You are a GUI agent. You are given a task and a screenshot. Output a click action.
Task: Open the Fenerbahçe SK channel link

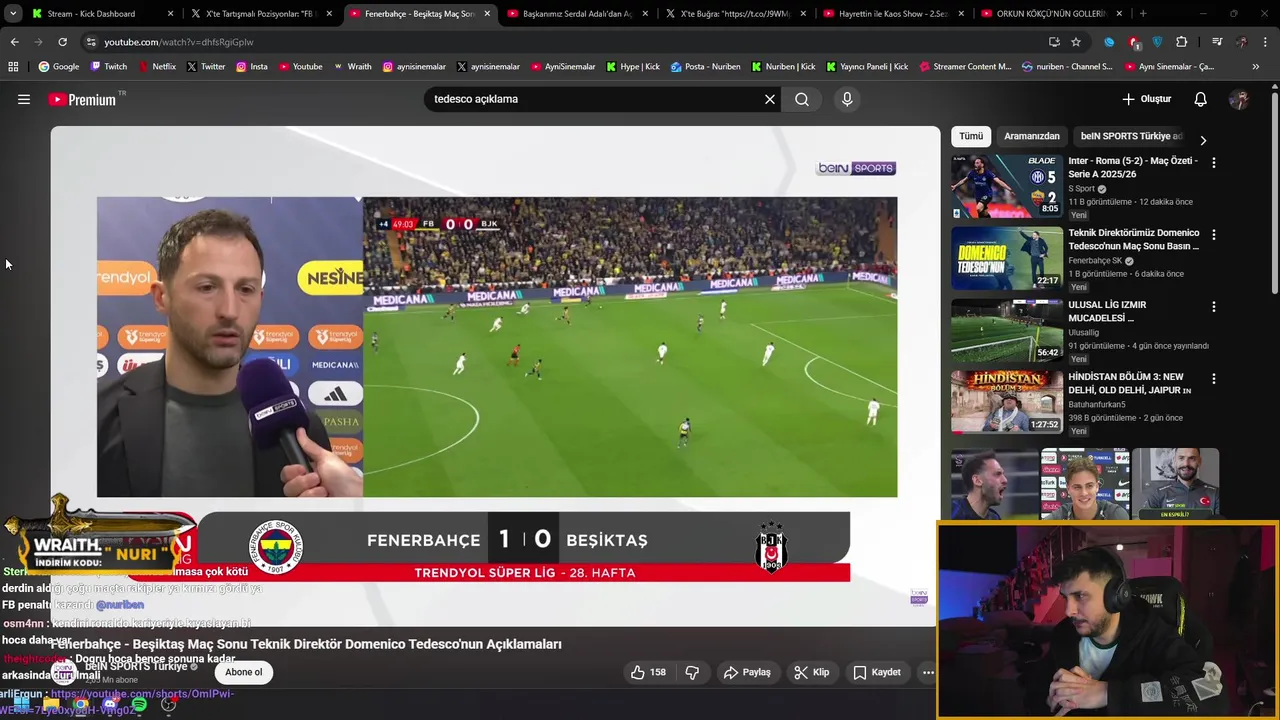[x=1095, y=261]
